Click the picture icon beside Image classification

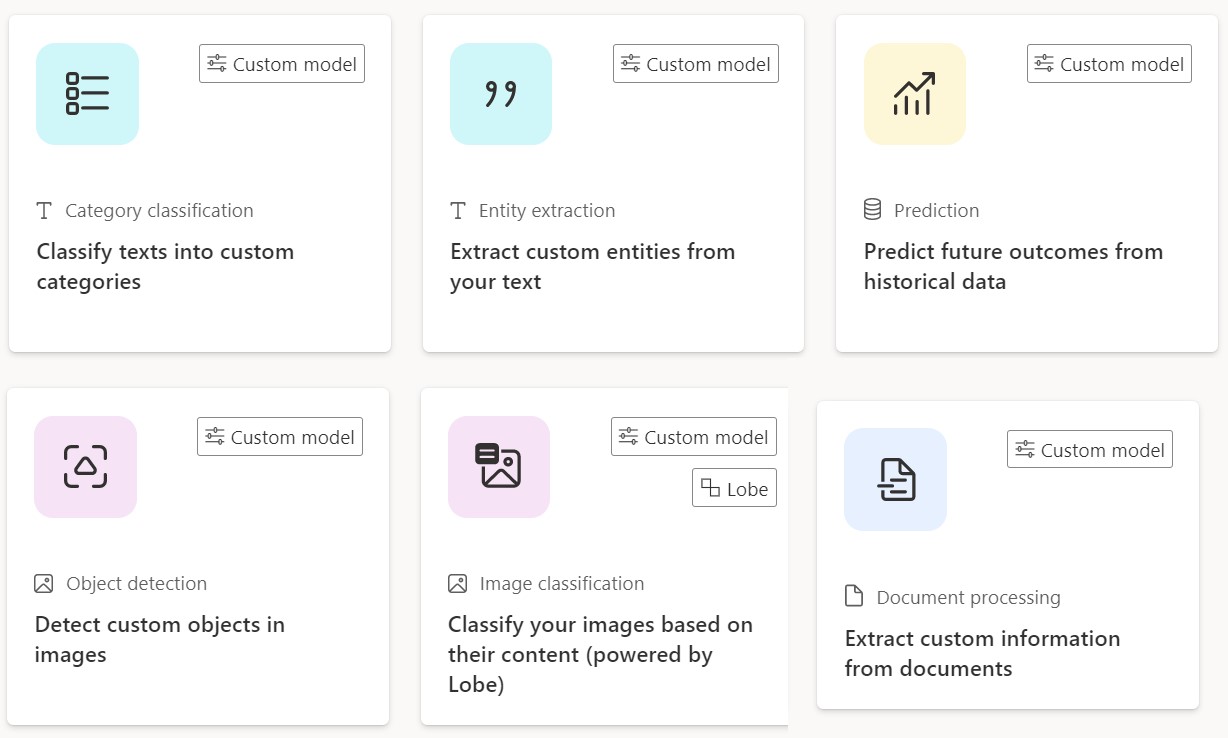point(457,583)
